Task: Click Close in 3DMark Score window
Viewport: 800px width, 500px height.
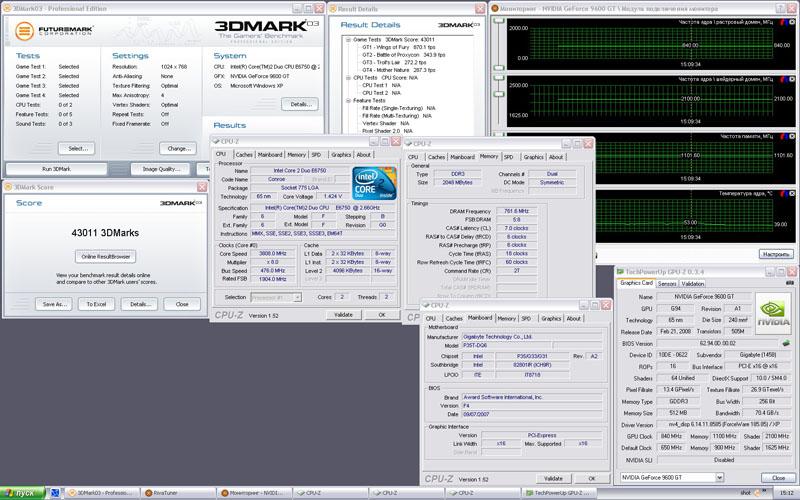Action: pos(182,304)
